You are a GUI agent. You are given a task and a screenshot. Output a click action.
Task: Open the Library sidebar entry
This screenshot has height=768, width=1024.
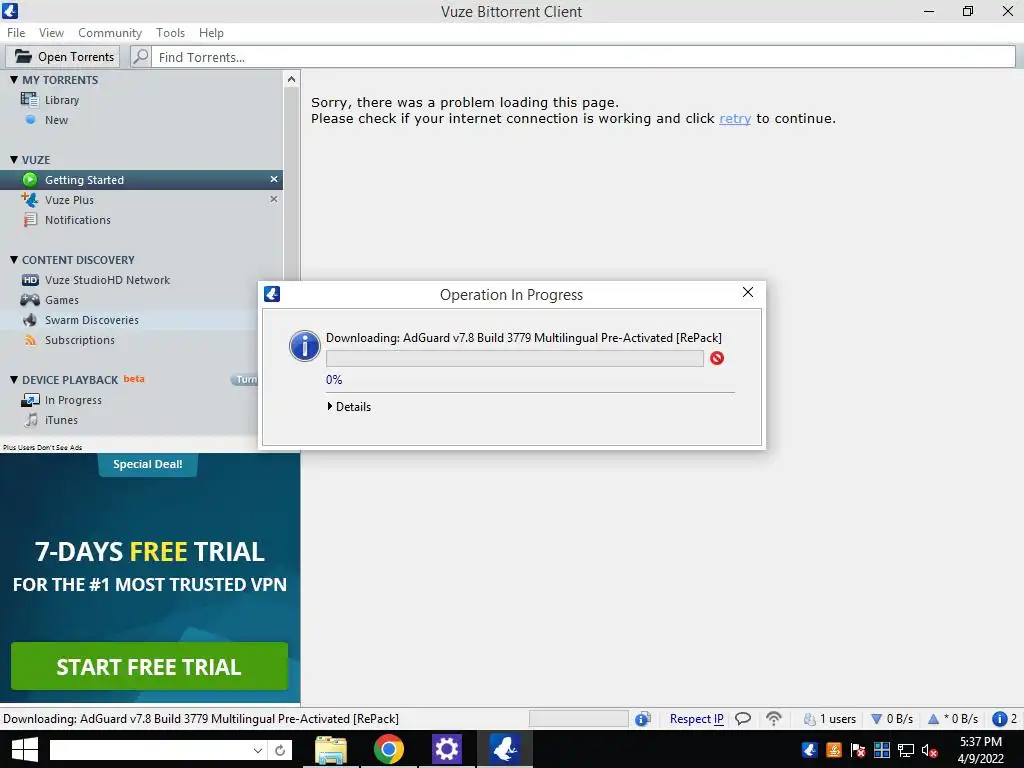pos(61,100)
